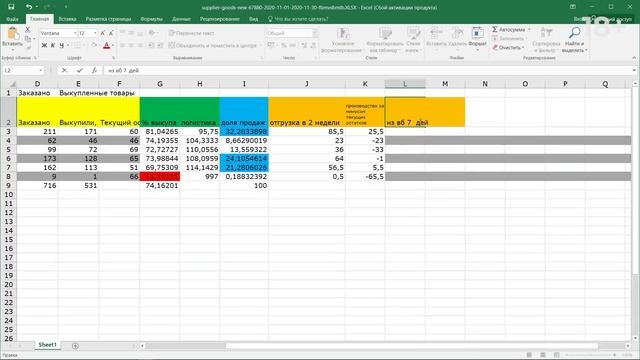Toggle Merge and Center (Объединить и поместить)
640x360 pixels.
point(213,45)
